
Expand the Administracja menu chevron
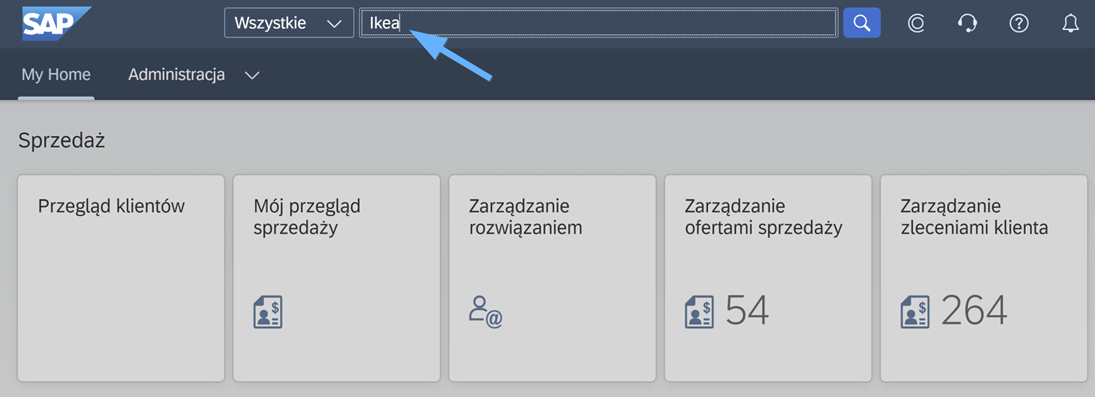[252, 75]
